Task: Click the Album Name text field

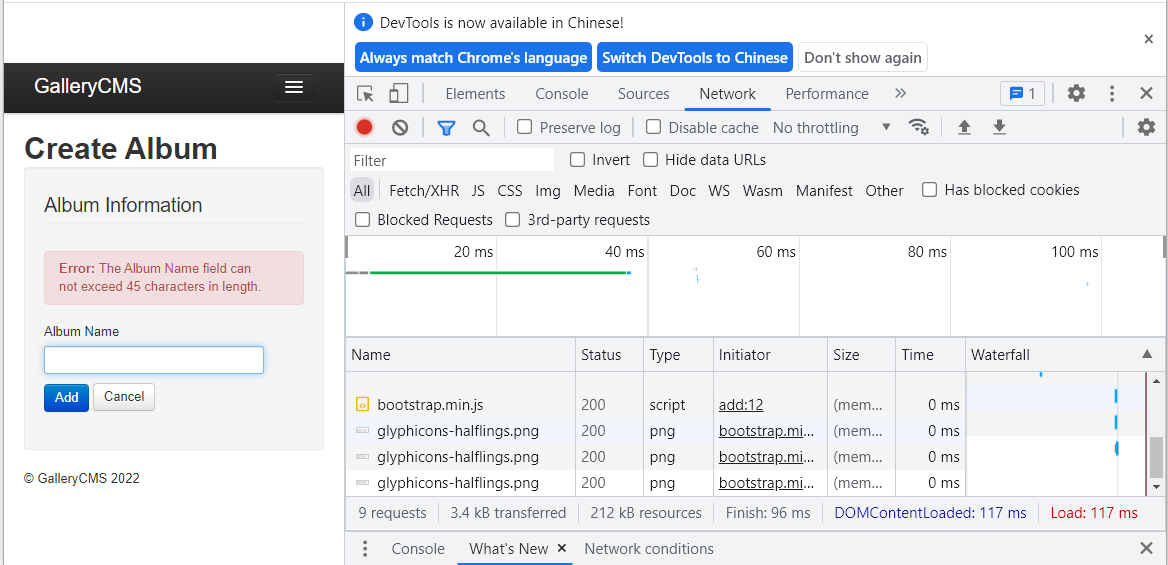Action: (x=154, y=360)
